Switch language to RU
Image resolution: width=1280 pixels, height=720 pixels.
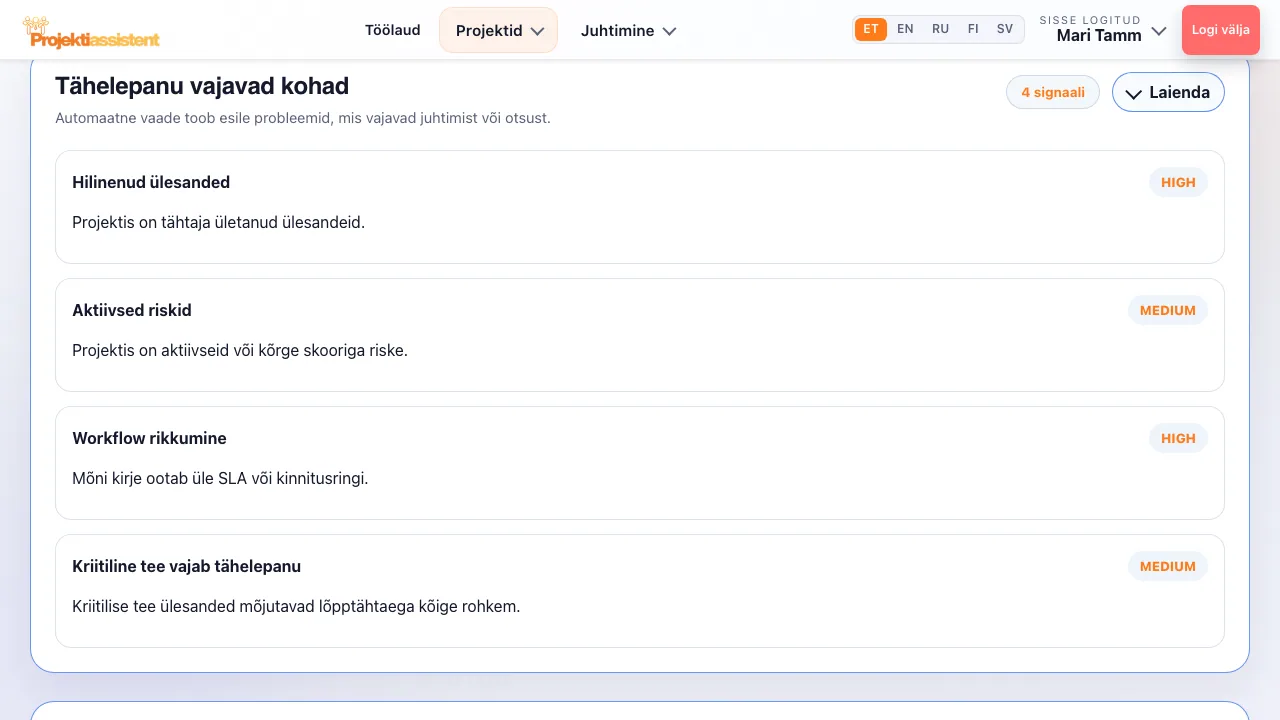(x=940, y=29)
